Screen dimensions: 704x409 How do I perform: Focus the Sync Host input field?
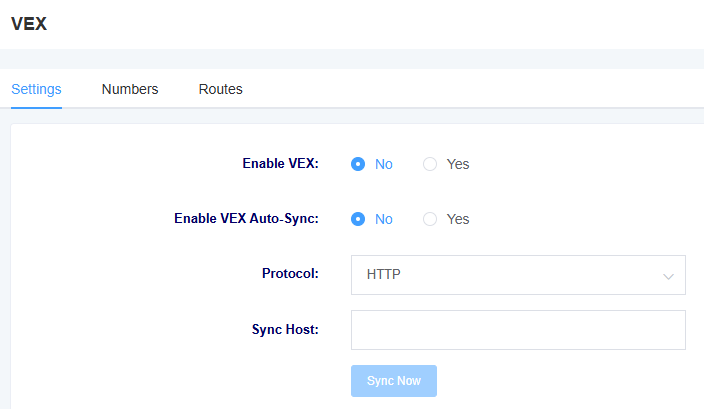pos(518,330)
